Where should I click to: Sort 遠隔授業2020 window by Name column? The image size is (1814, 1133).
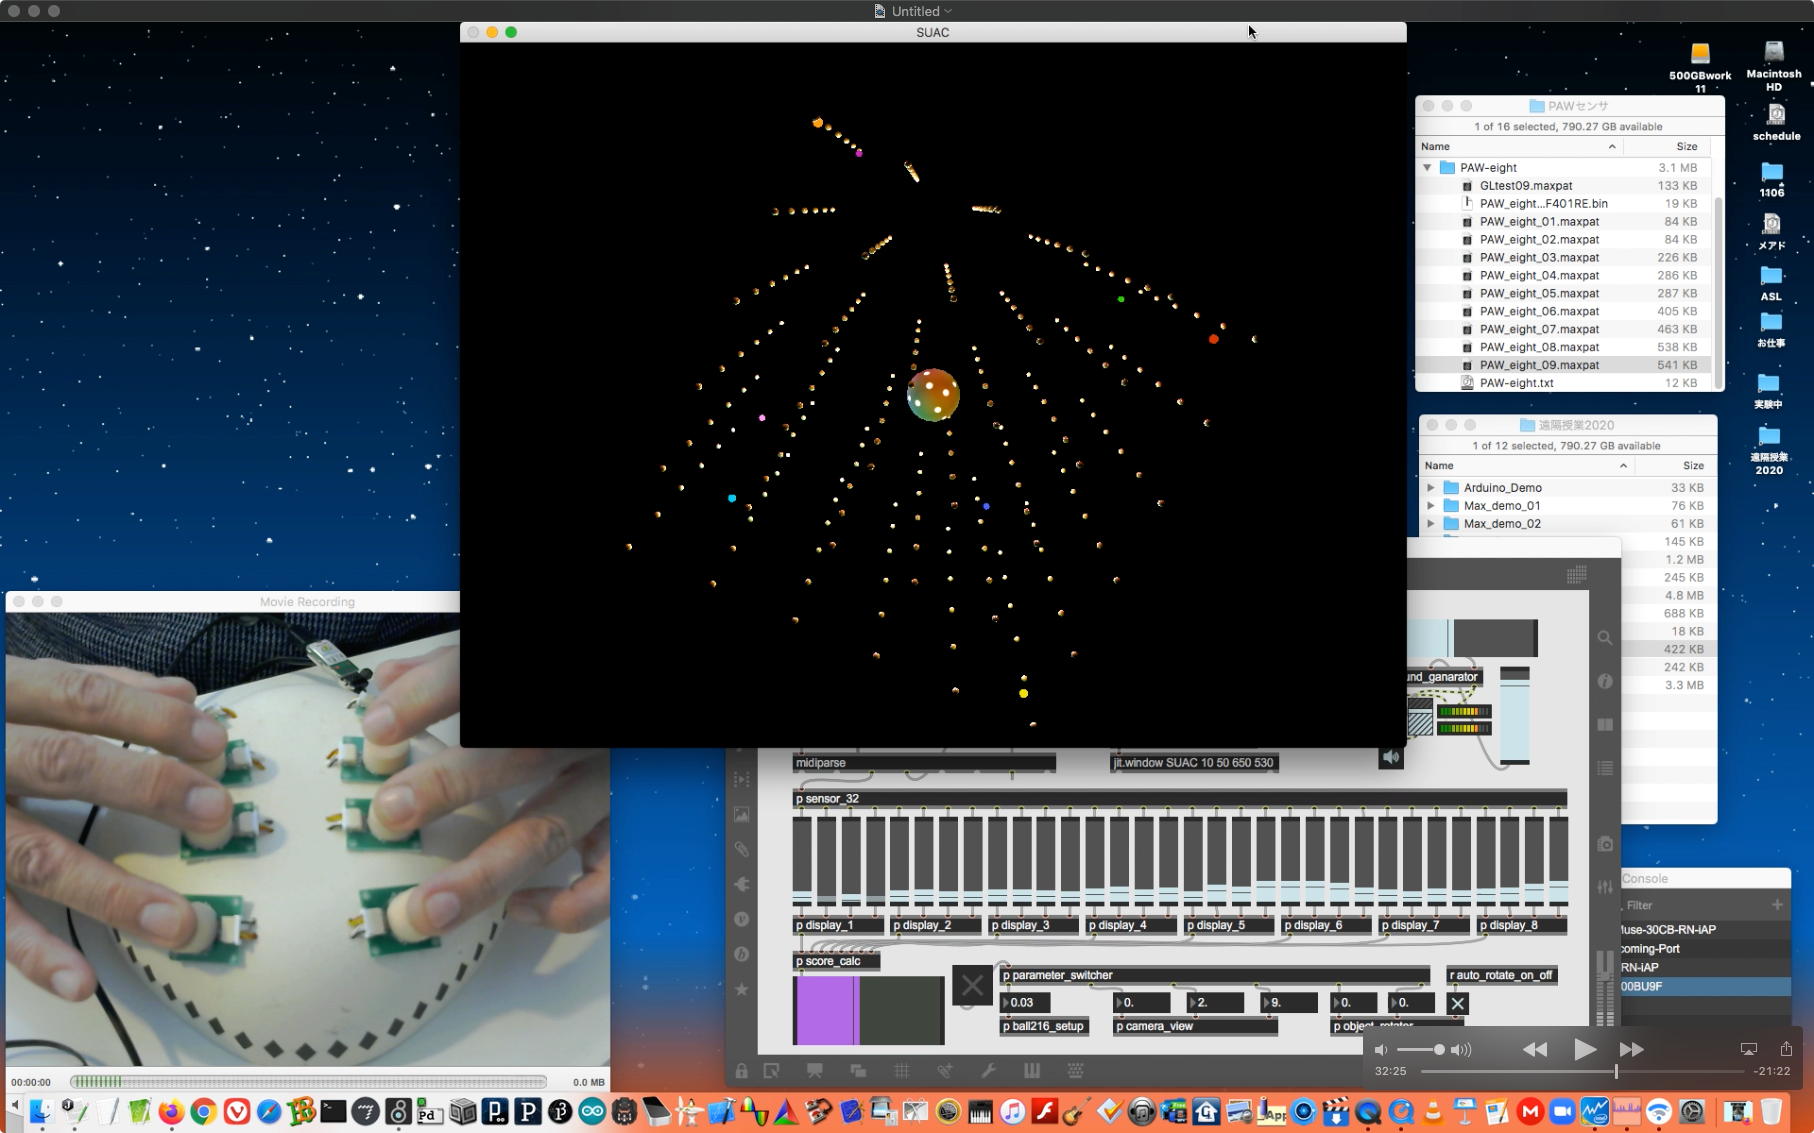(x=1526, y=466)
